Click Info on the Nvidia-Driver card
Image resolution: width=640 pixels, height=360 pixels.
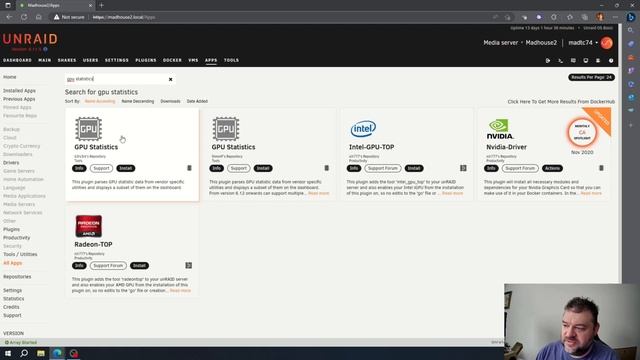coord(491,168)
